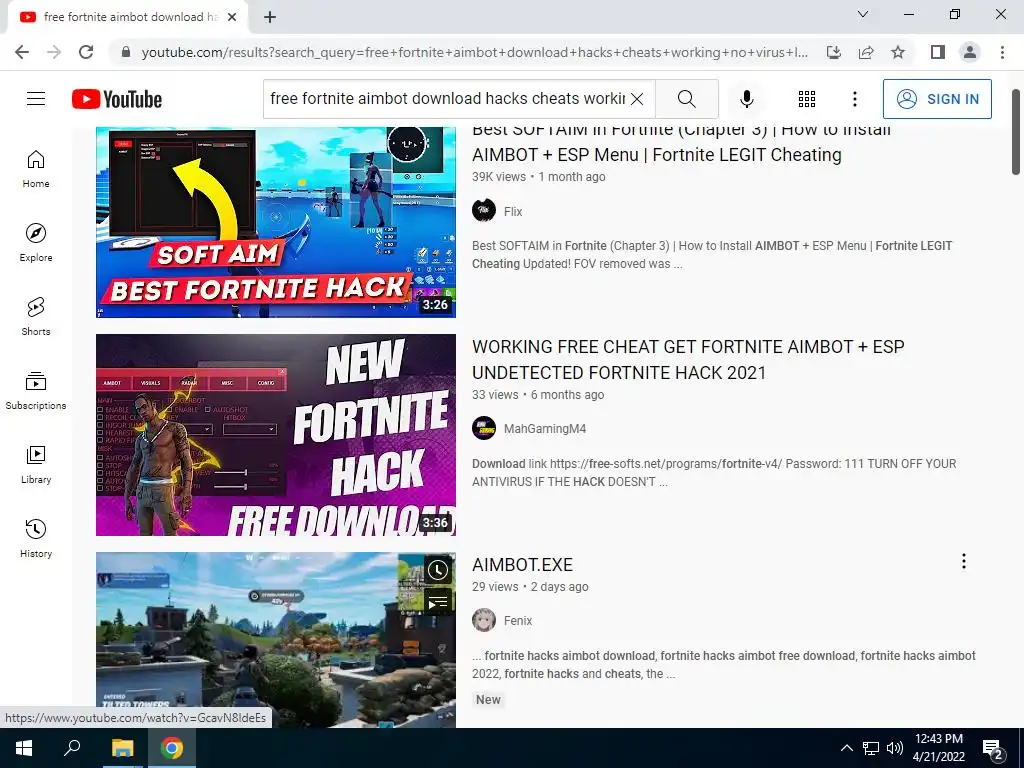Open Shorts in the sidebar
Image resolution: width=1024 pixels, height=768 pixels.
(x=36, y=317)
